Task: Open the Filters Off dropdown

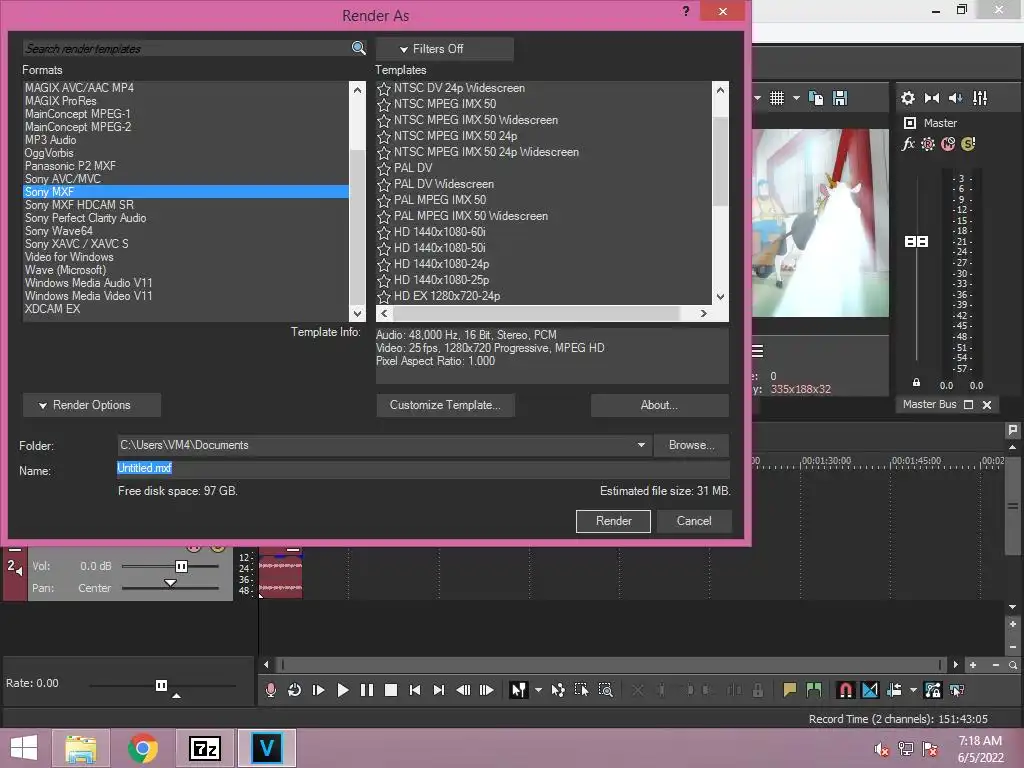Action: tap(444, 49)
